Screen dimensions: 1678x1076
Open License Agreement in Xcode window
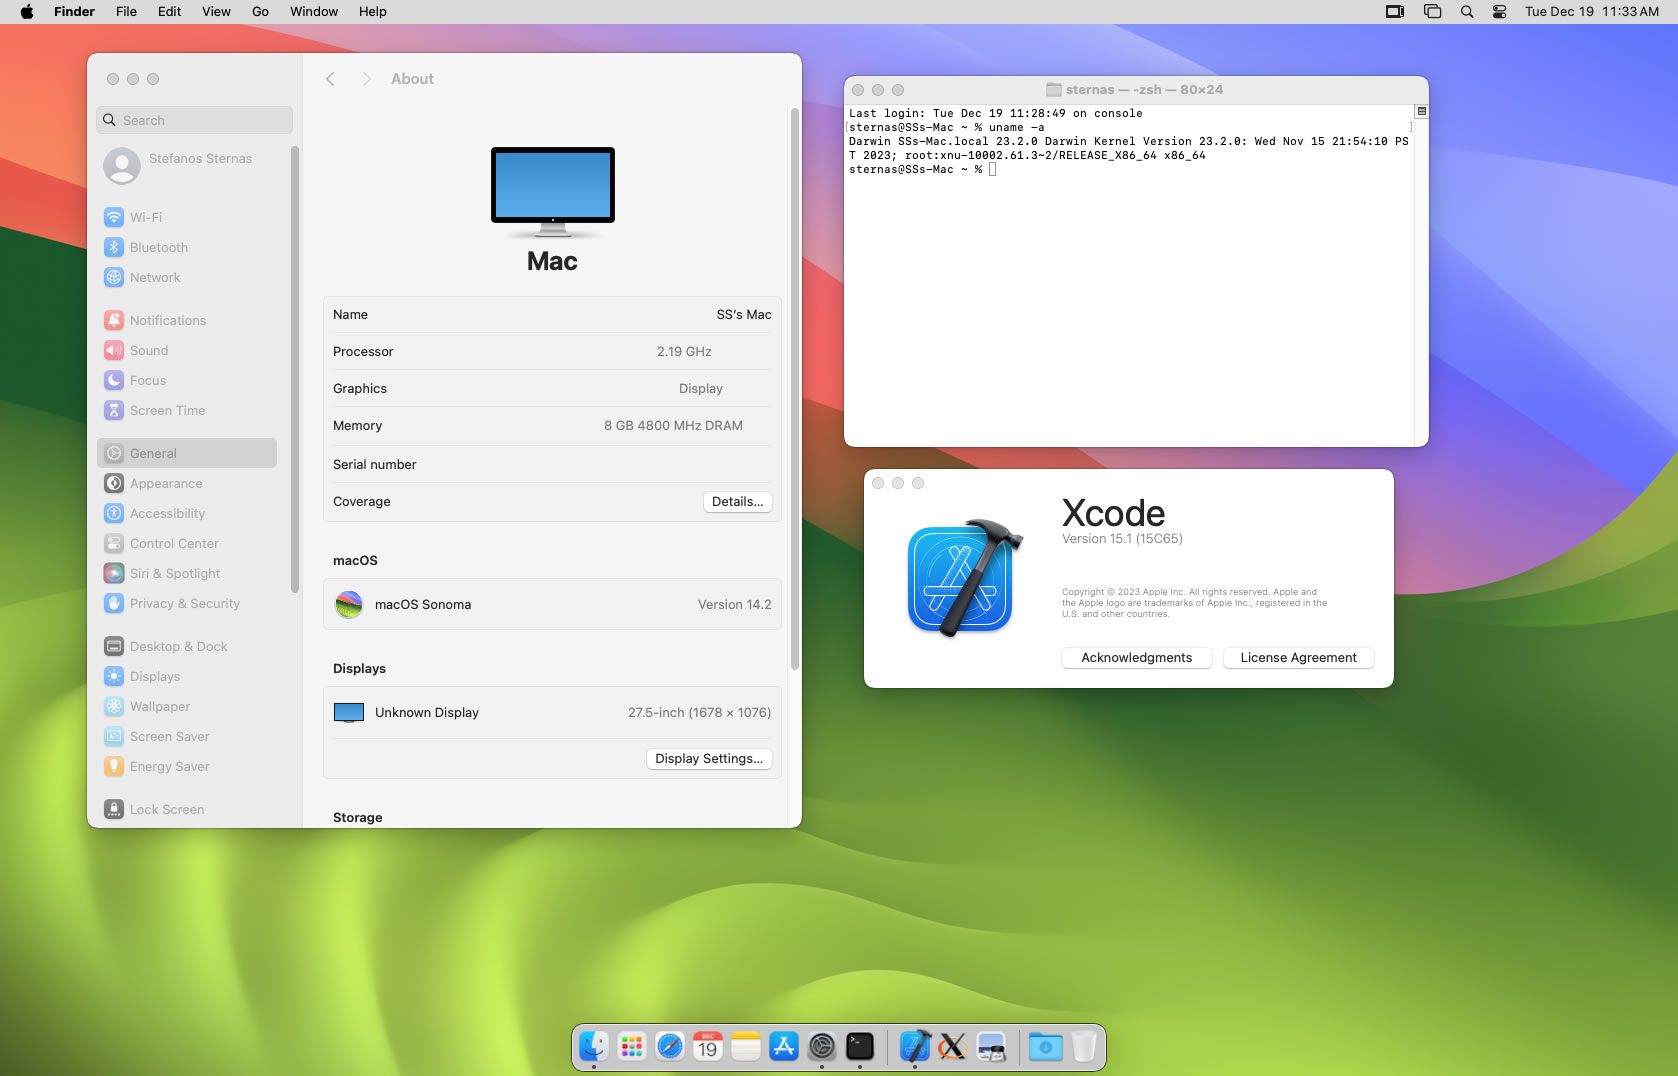tap(1298, 657)
